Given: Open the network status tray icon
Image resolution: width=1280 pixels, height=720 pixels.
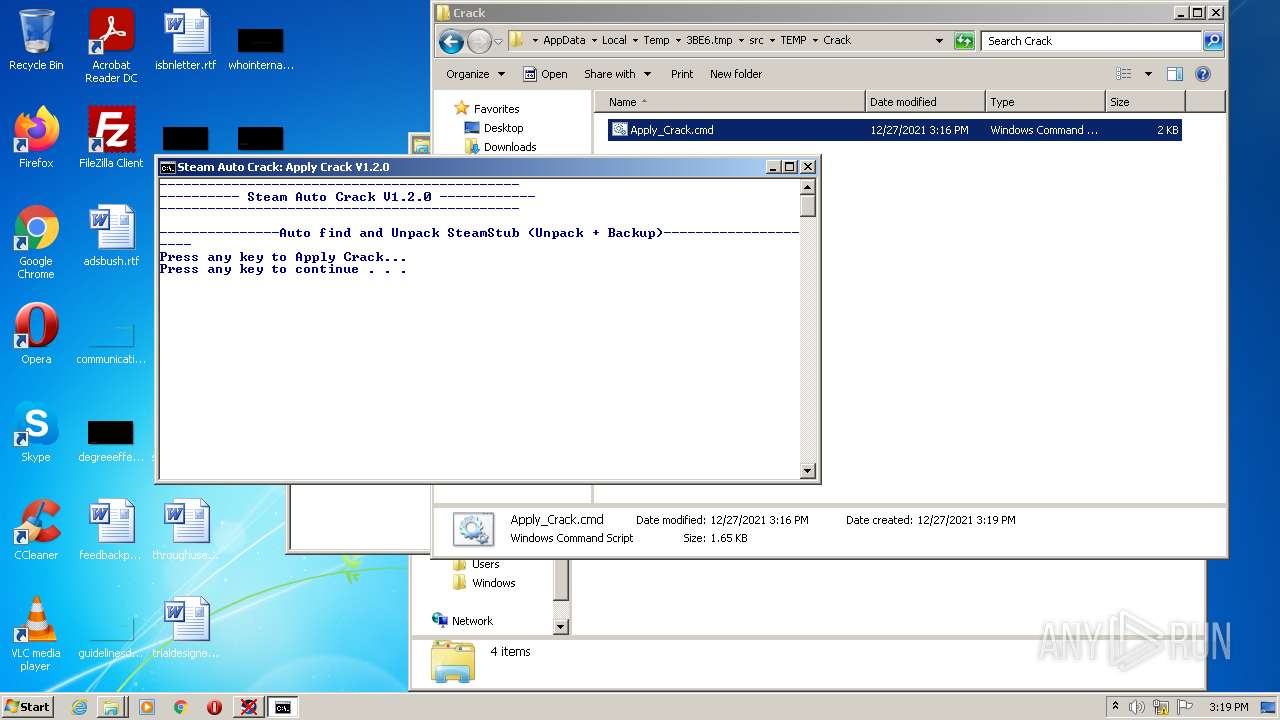Looking at the screenshot, I should click(1161, 707).
